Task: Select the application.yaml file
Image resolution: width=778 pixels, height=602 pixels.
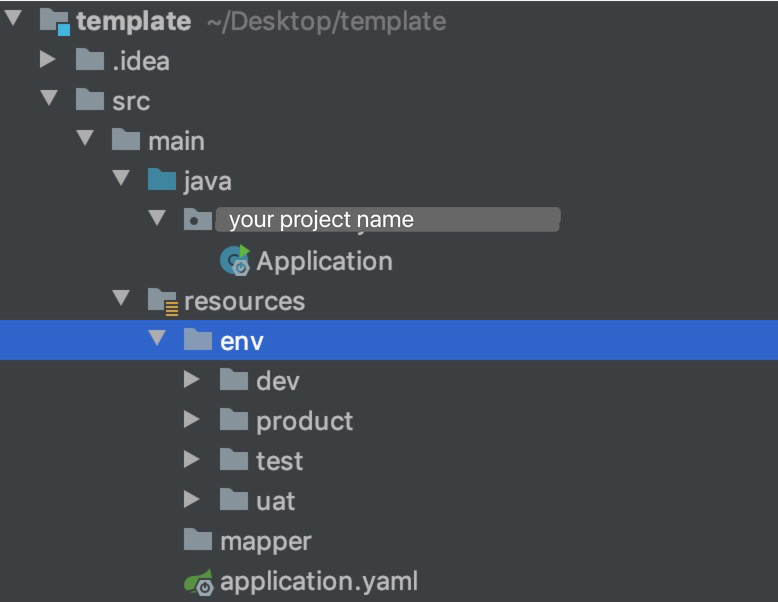Action: (318, 581)
